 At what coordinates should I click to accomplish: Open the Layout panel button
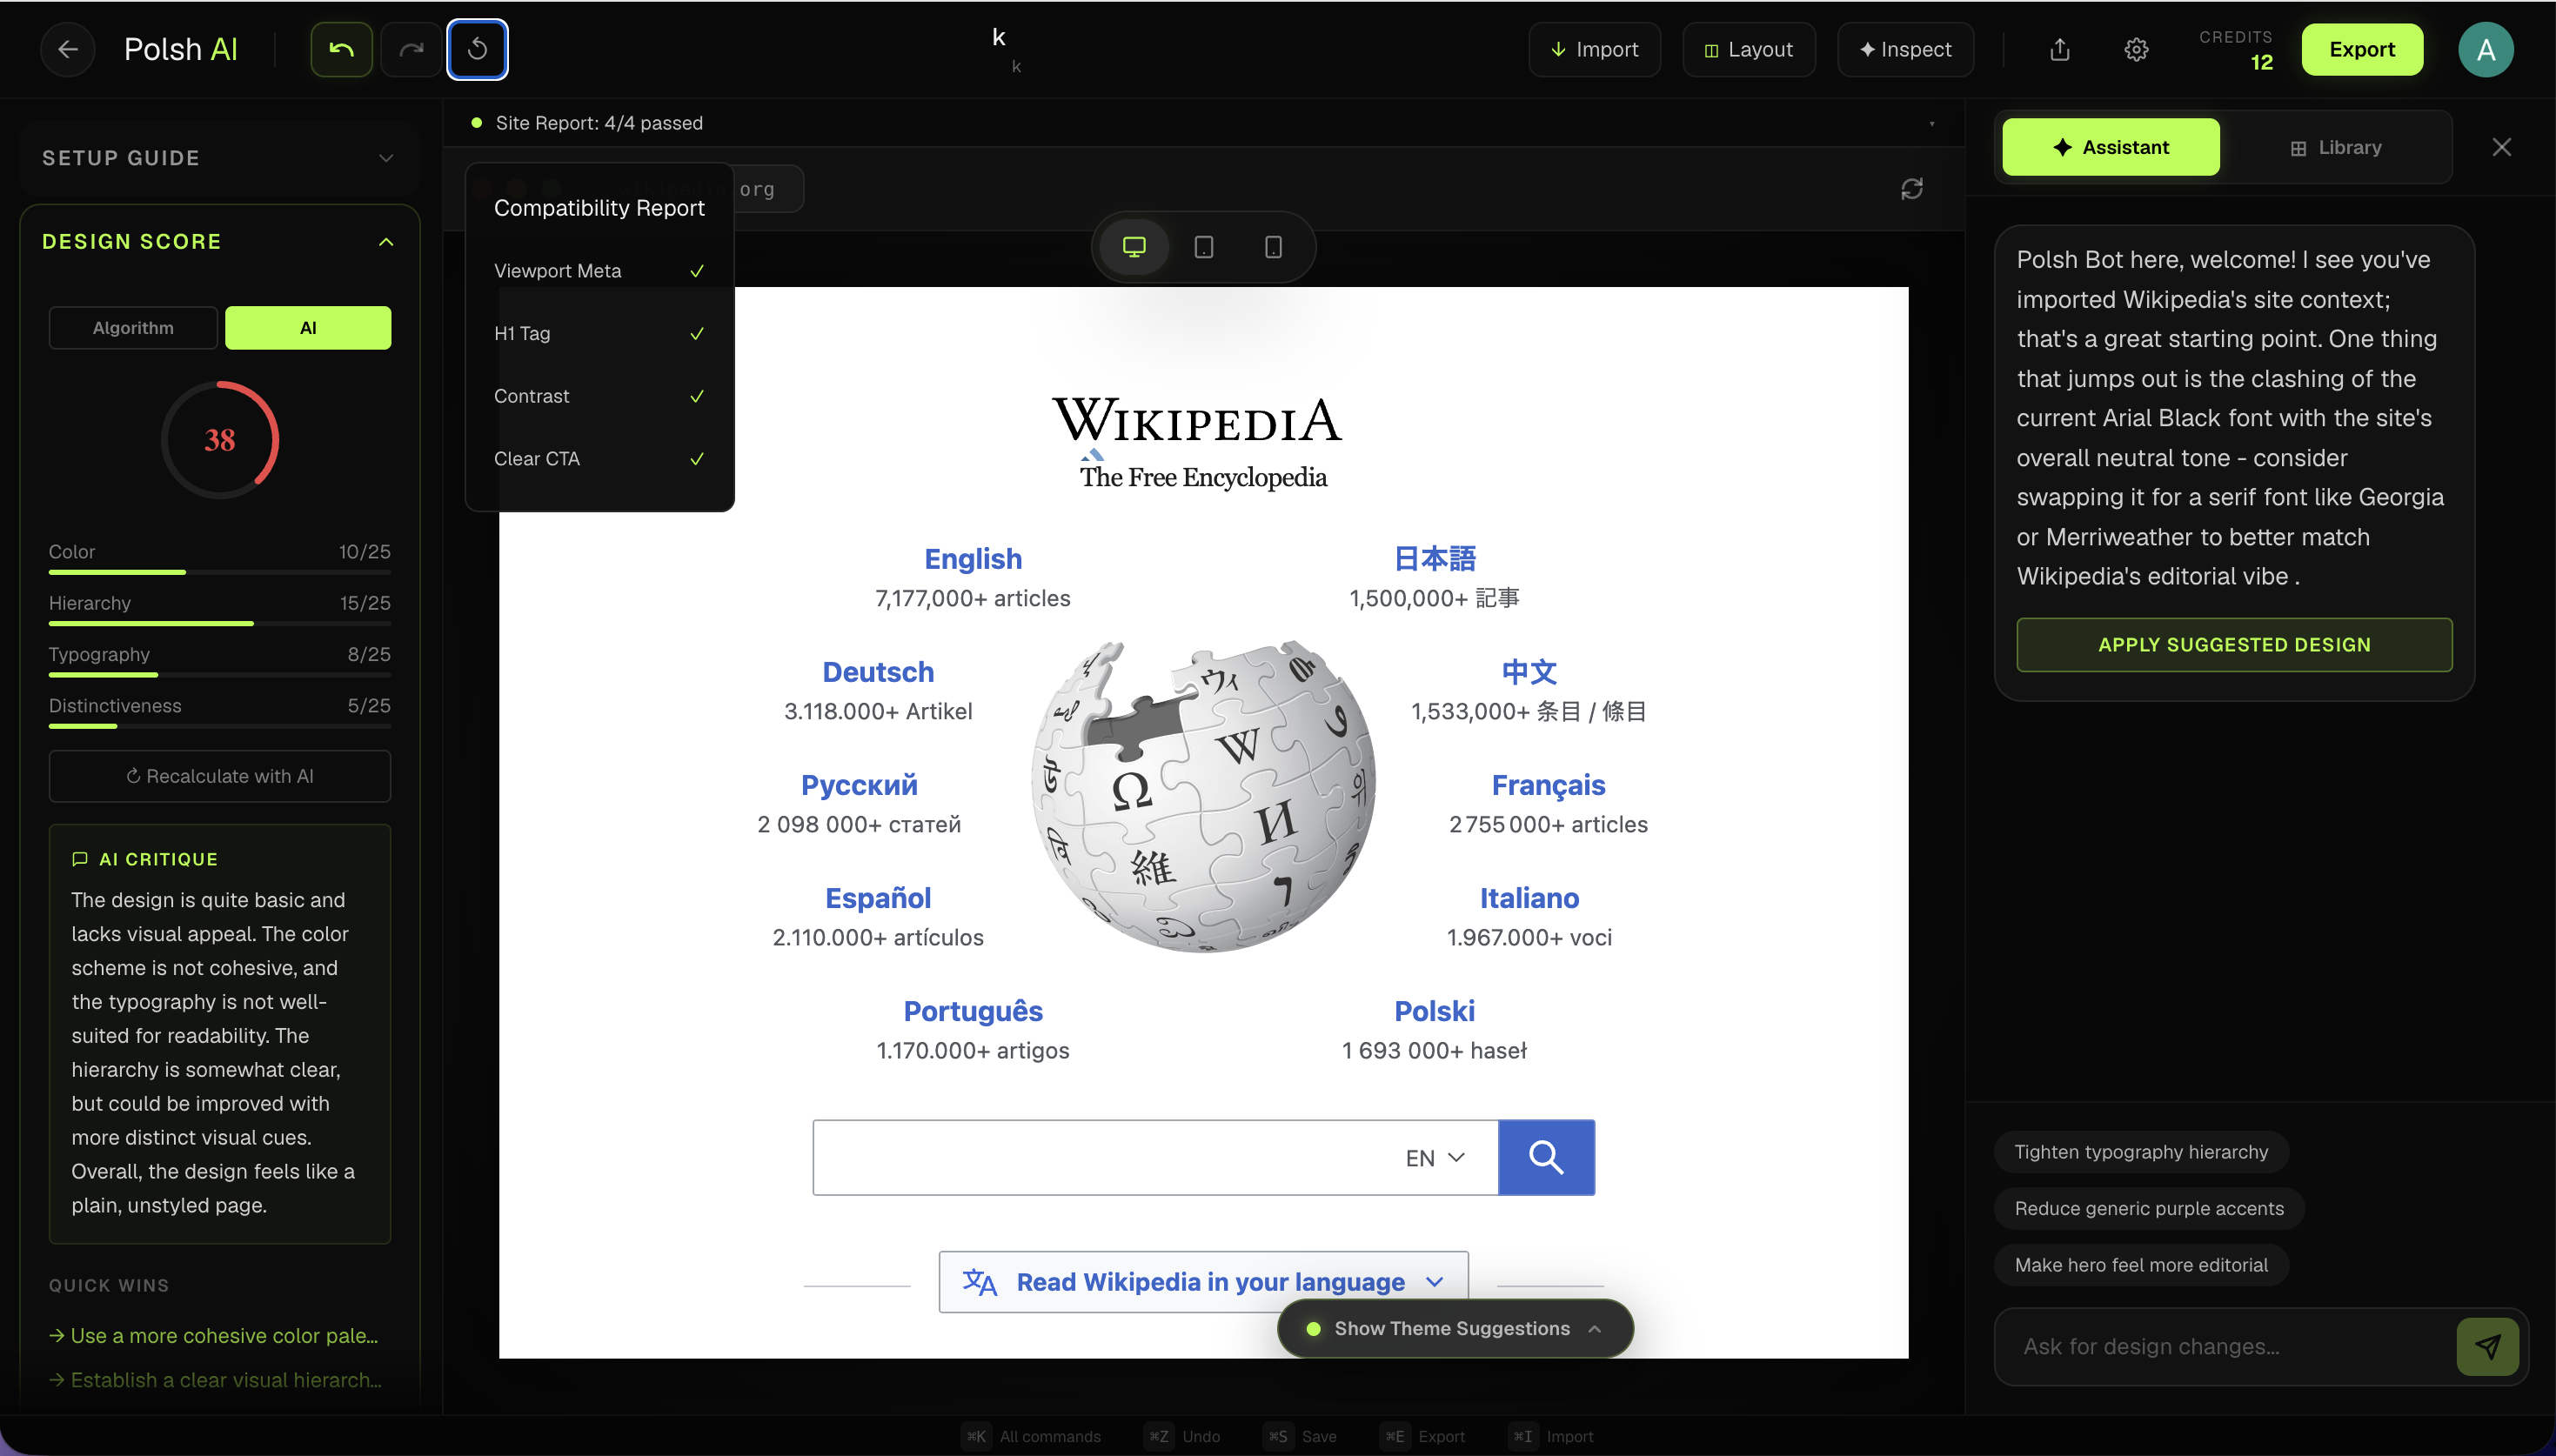click(1748, 49)
